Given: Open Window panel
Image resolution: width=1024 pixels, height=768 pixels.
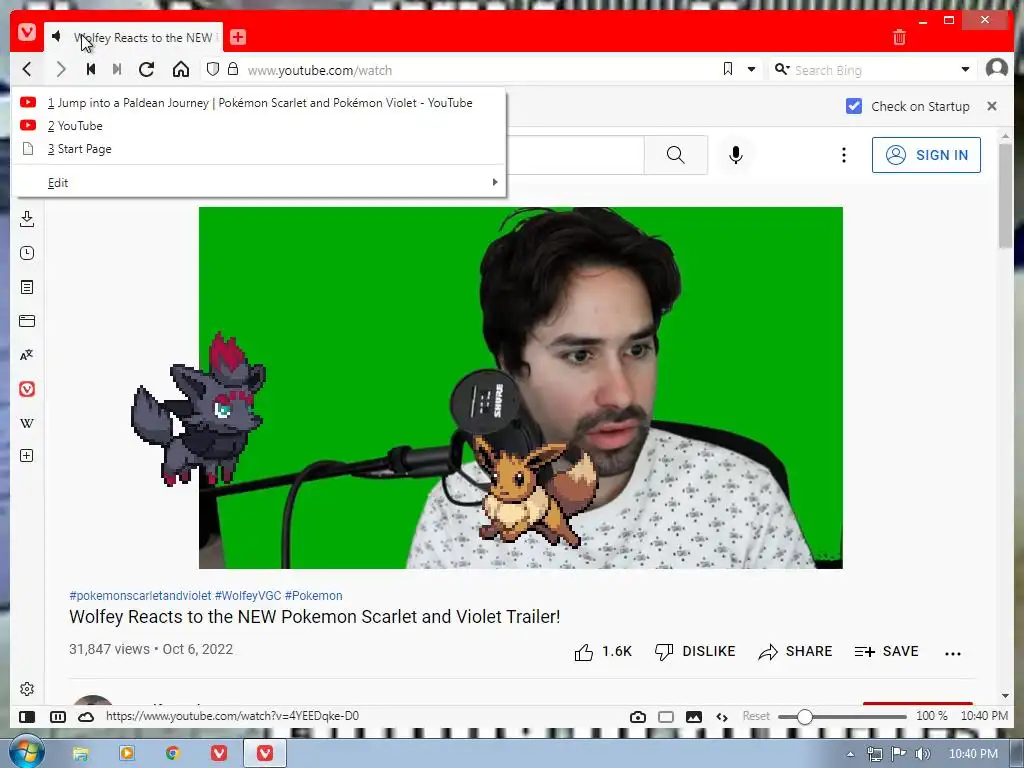Looking at the screenshot, I should coord(27,321).
